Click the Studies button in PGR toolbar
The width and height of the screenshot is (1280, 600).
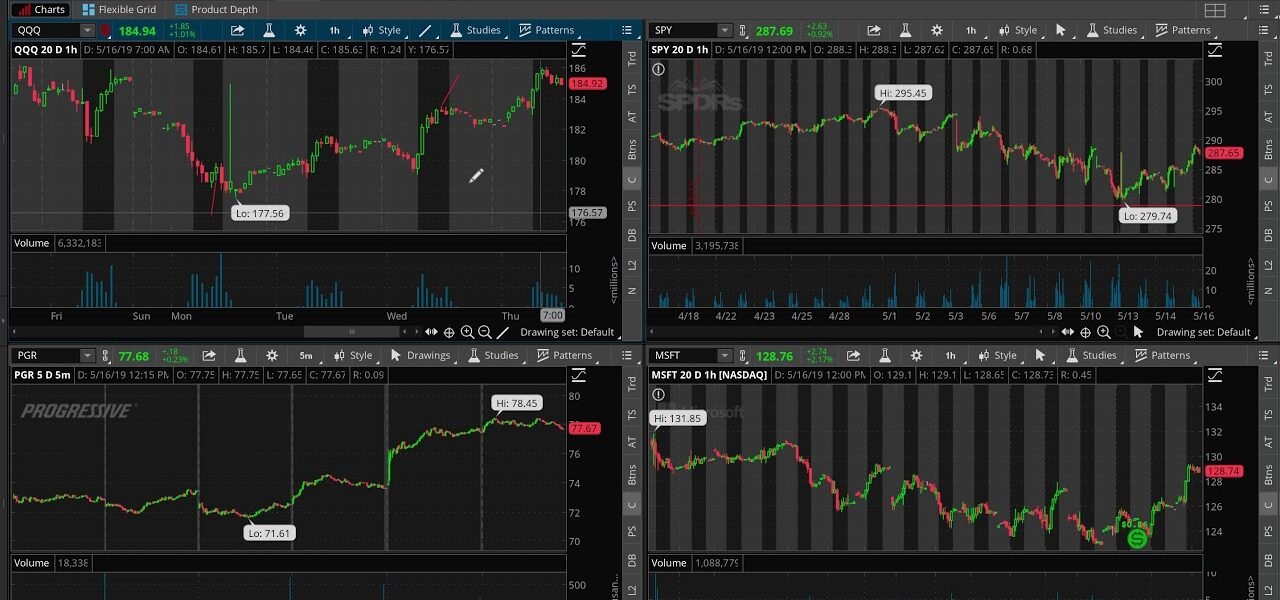[493, 355]
